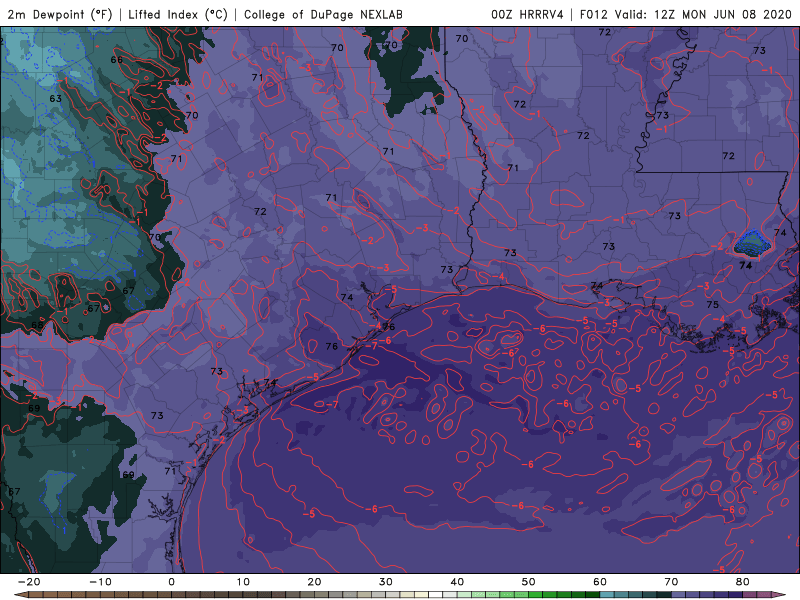Click the "F012" forecast hour text
Screen dimensions: 800x600
coord(594,14)
